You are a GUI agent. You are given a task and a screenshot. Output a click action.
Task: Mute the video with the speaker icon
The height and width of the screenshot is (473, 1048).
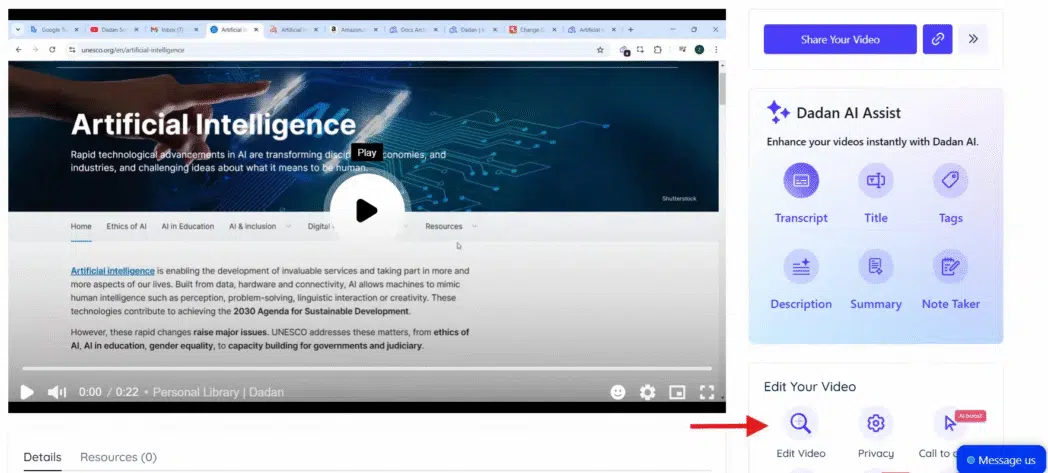tap(57, 392)
